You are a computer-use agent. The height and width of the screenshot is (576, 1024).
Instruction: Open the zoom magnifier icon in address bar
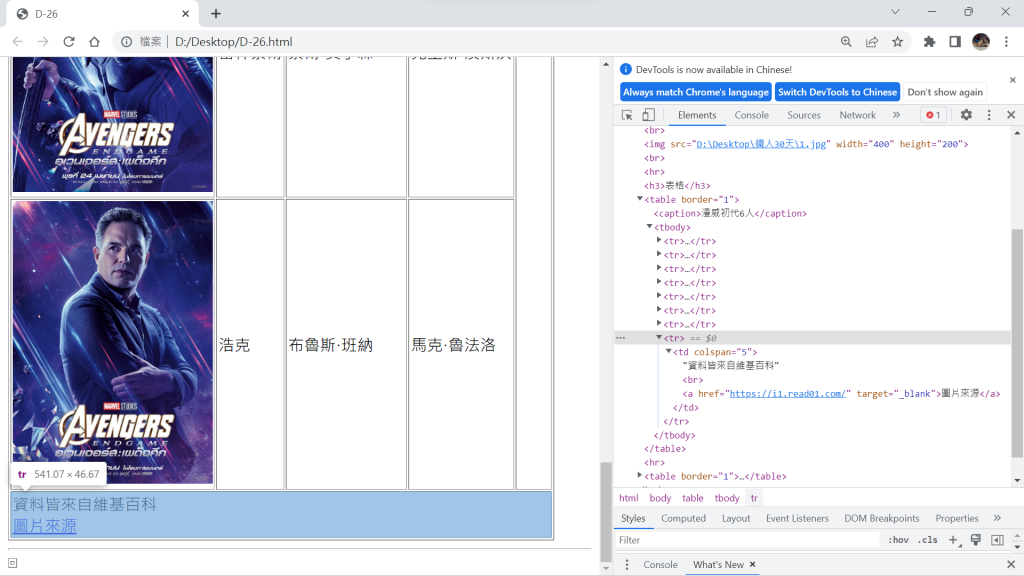point(846,42)
